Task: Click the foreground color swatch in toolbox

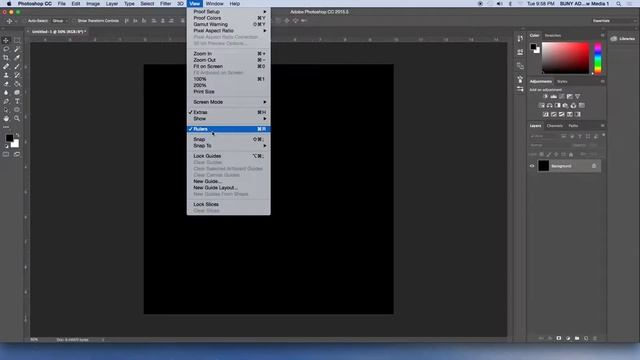Action: tap(9, 138)
